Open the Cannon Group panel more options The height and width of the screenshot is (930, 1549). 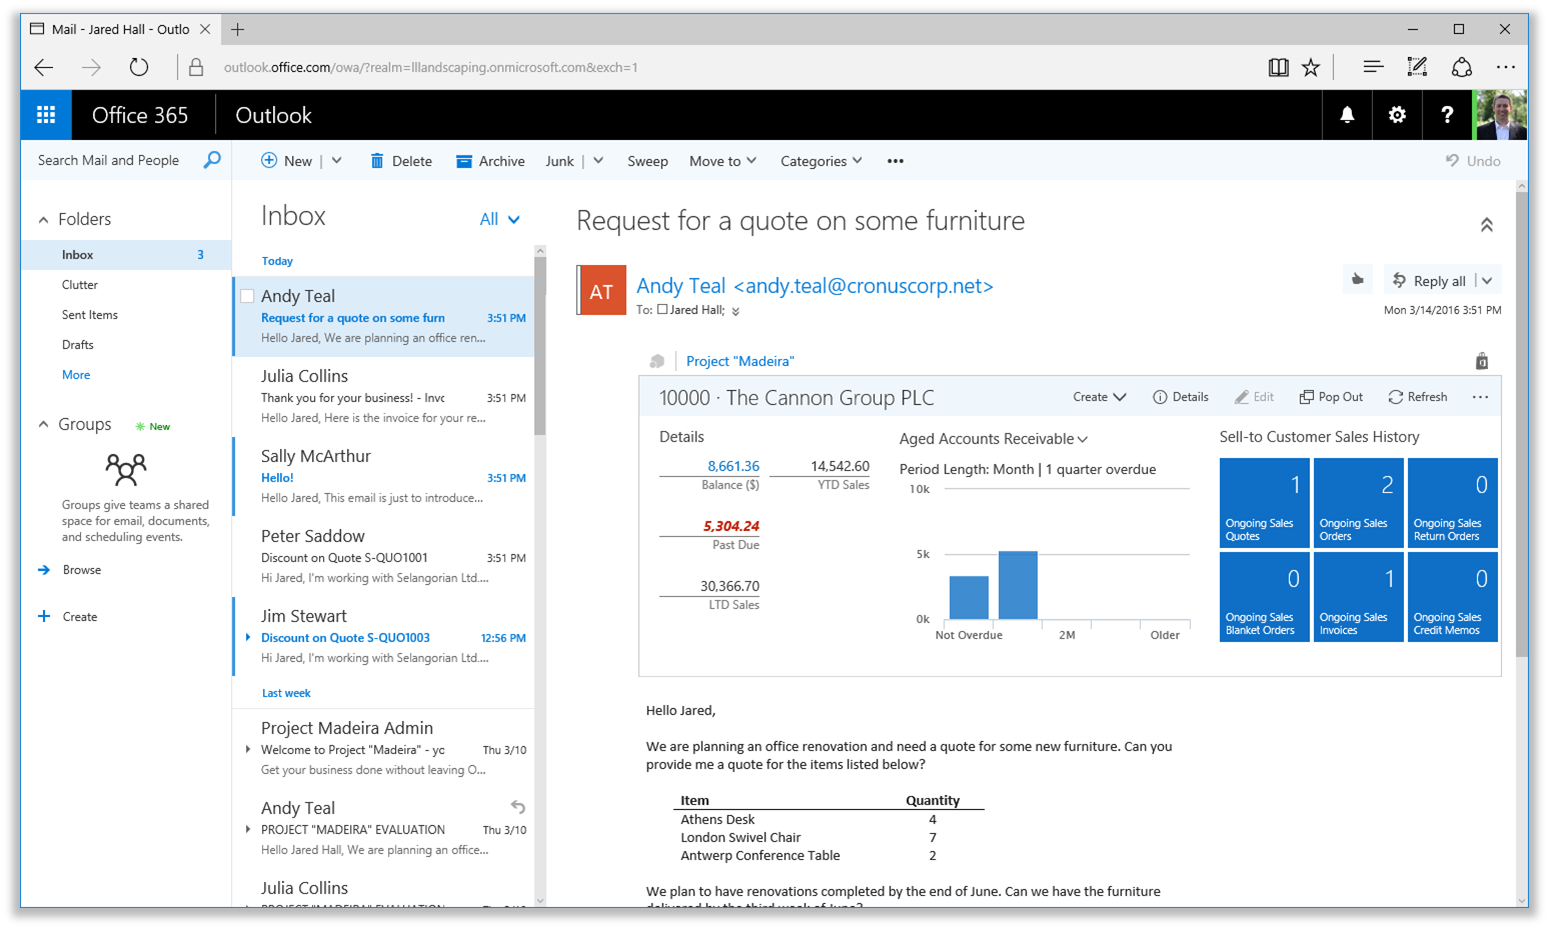(x=1480, y=397)
